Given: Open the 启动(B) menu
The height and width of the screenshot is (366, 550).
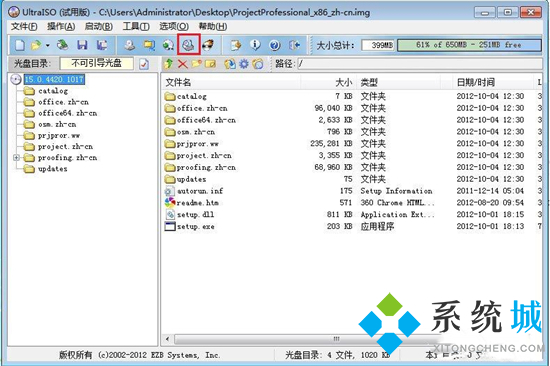Looking at the screenshot, I should pos(99,26).
